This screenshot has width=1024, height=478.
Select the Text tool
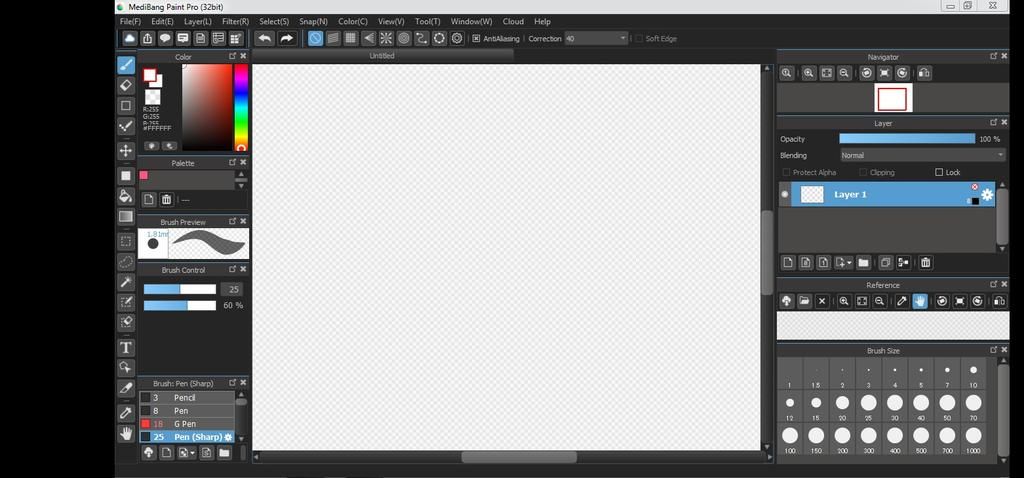pos(126,347)
